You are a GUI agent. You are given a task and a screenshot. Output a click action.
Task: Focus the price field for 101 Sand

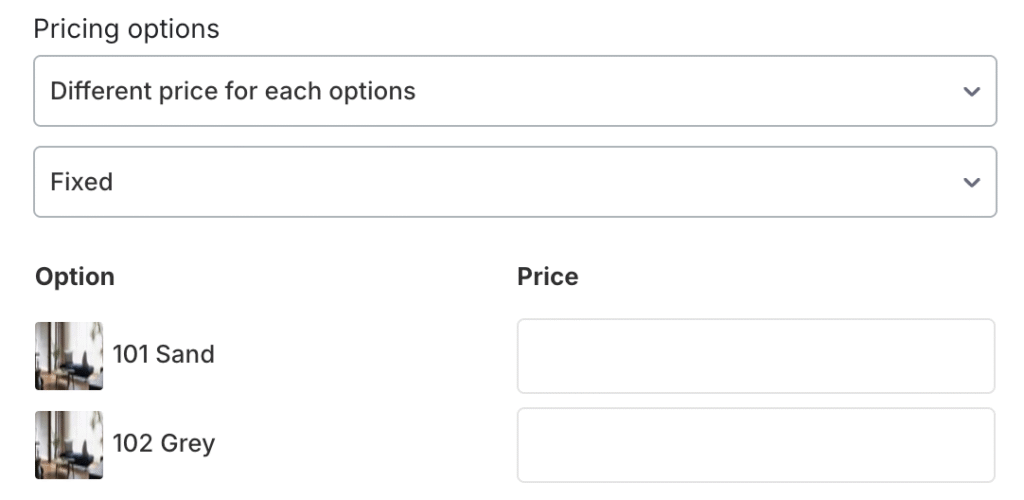click(756, 356)
